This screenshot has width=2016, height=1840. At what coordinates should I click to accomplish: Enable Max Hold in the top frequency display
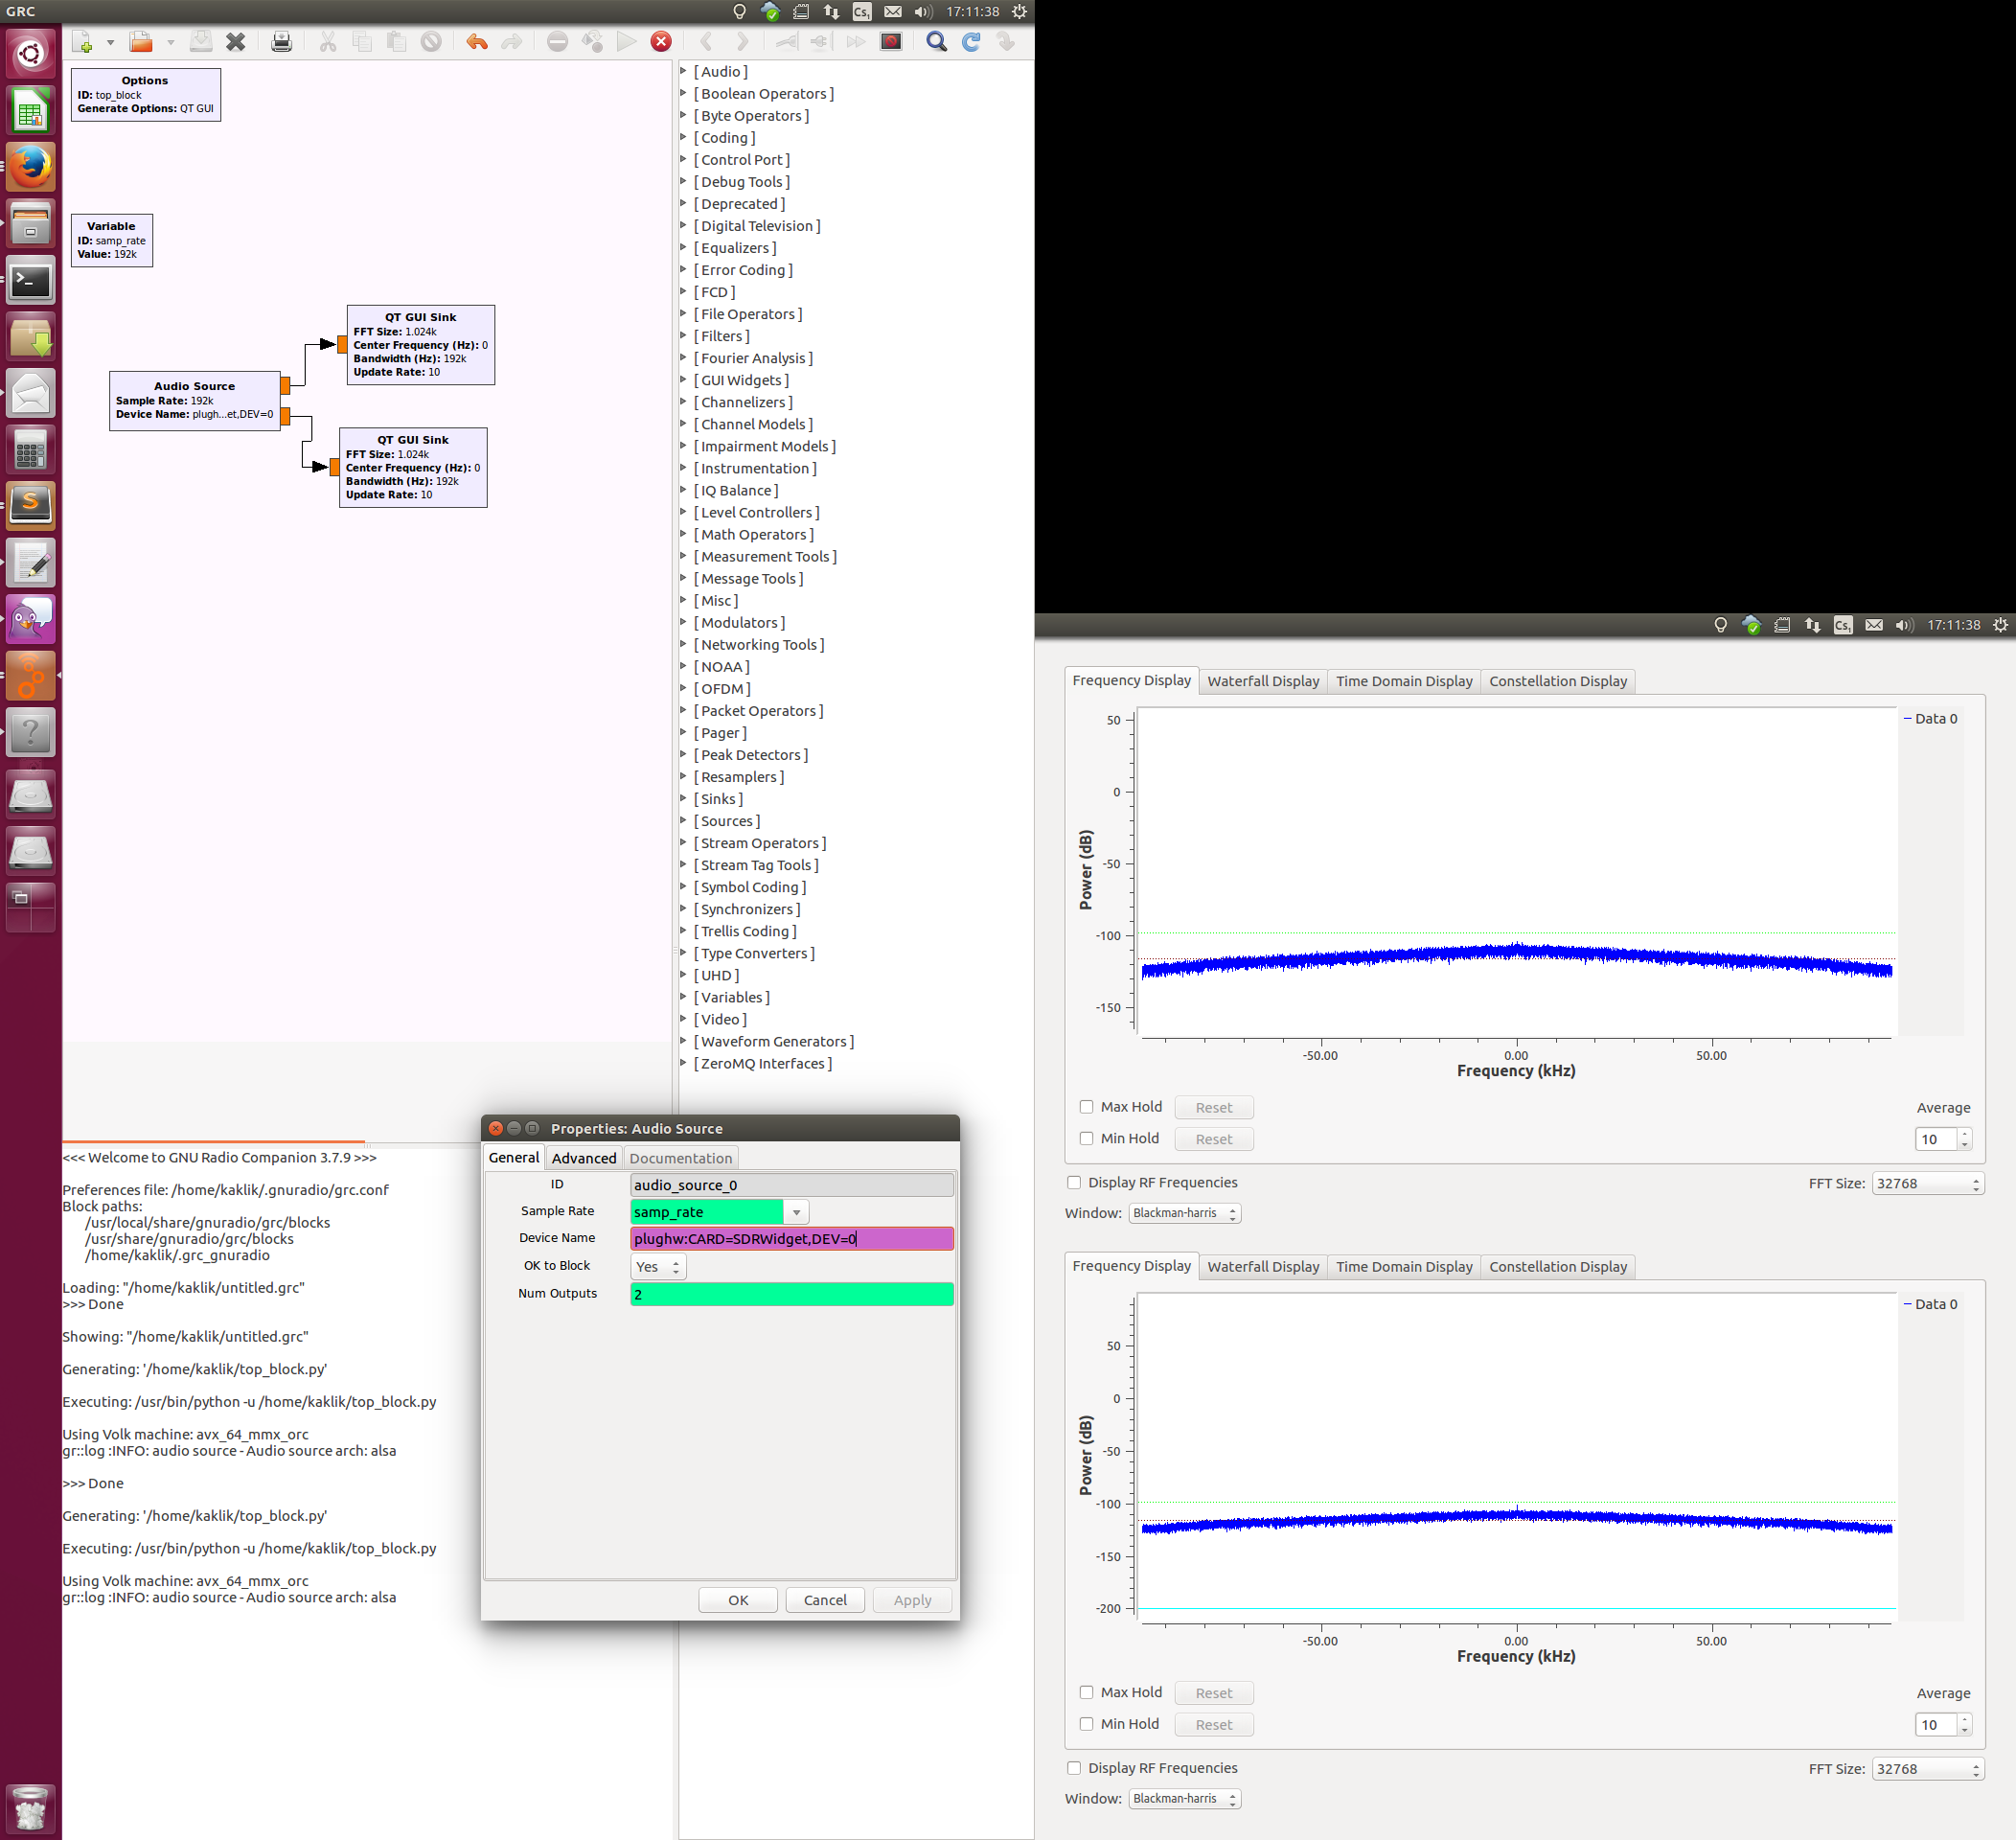[x=1086, y=1107]
